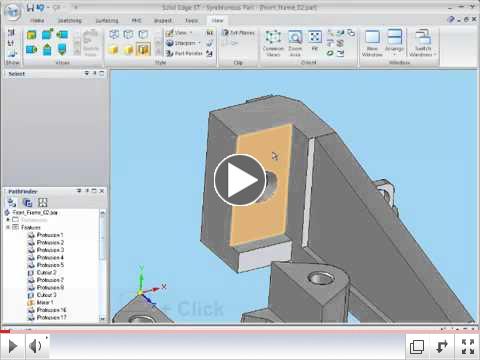
Task: Open the Home ribbon tab
Action: (x=37, y=21)
